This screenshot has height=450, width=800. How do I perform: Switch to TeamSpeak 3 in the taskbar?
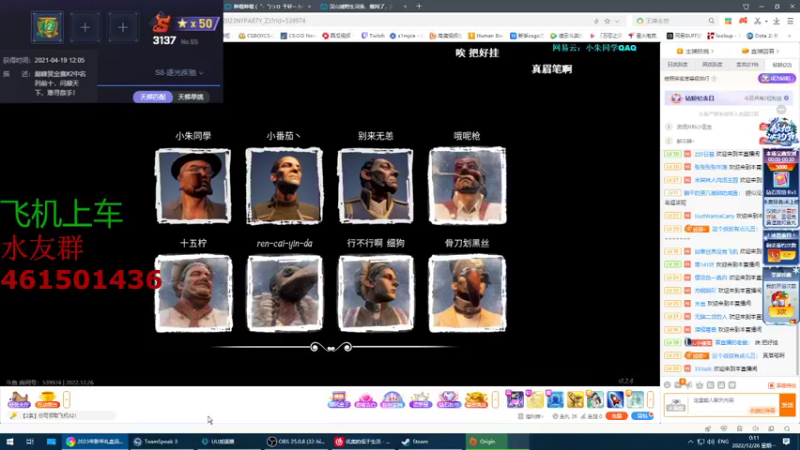click(161, 441)
